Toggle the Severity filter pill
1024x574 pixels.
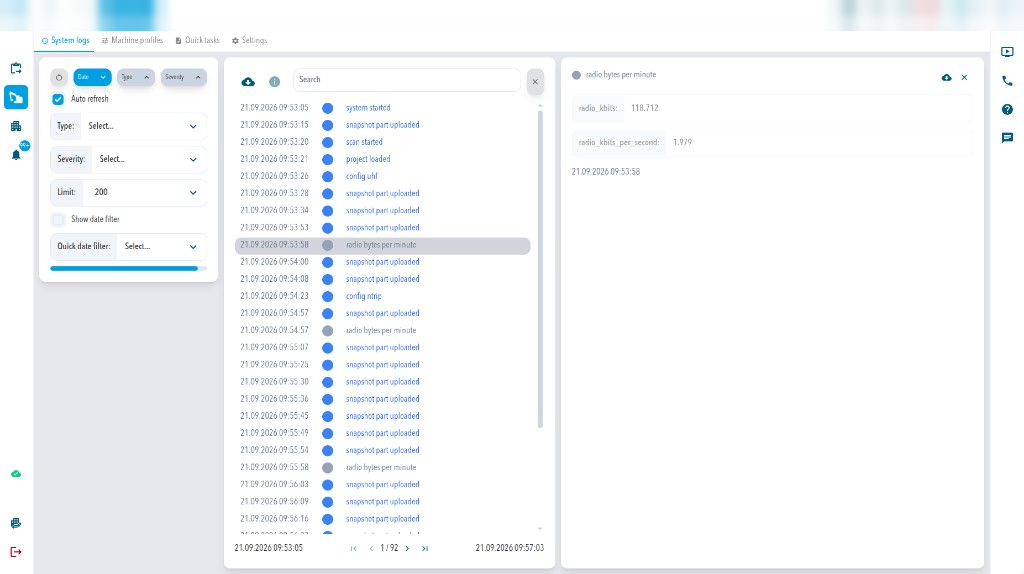pyautogui.click(x=184, y=77)
